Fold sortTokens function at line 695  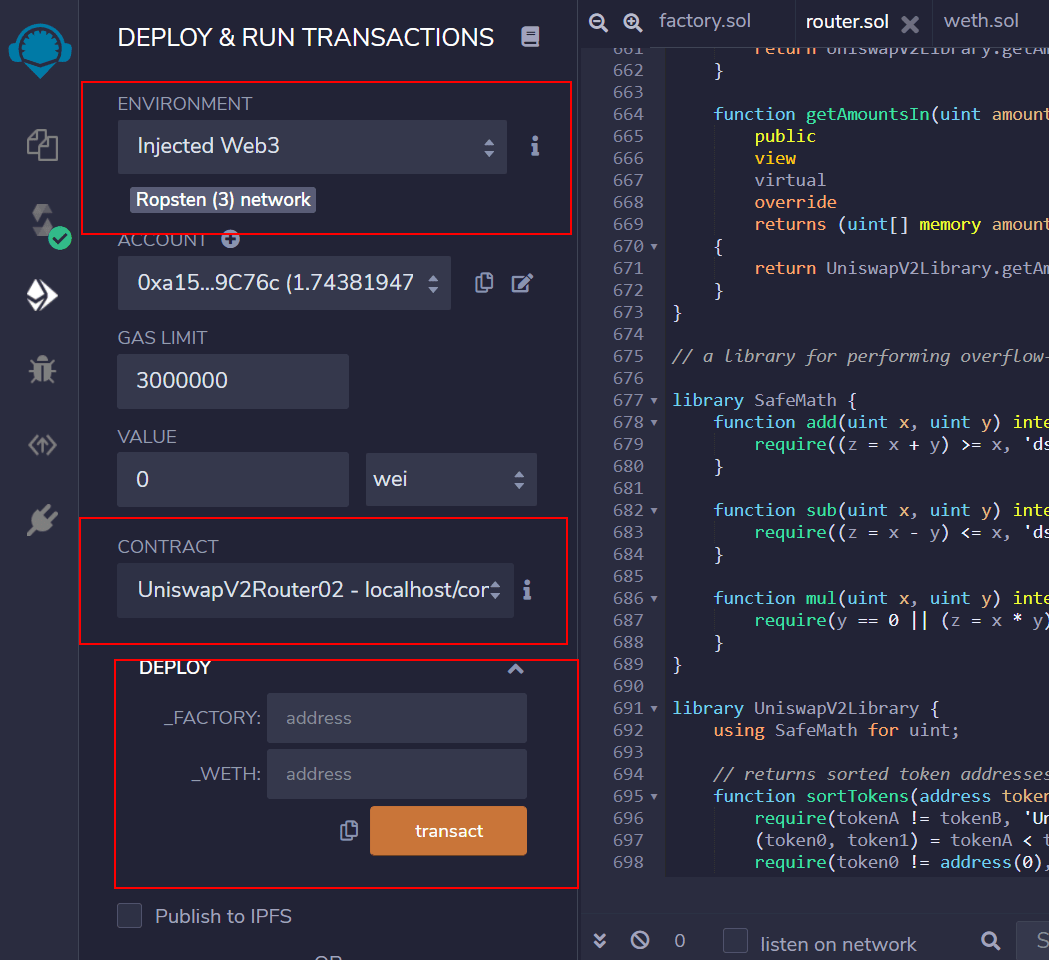tap(654, 797)
